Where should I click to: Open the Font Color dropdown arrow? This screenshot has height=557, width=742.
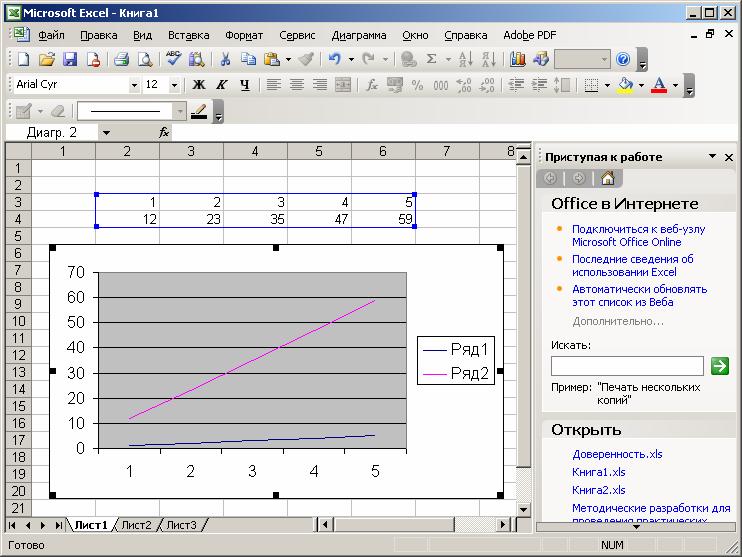point(675,85)
